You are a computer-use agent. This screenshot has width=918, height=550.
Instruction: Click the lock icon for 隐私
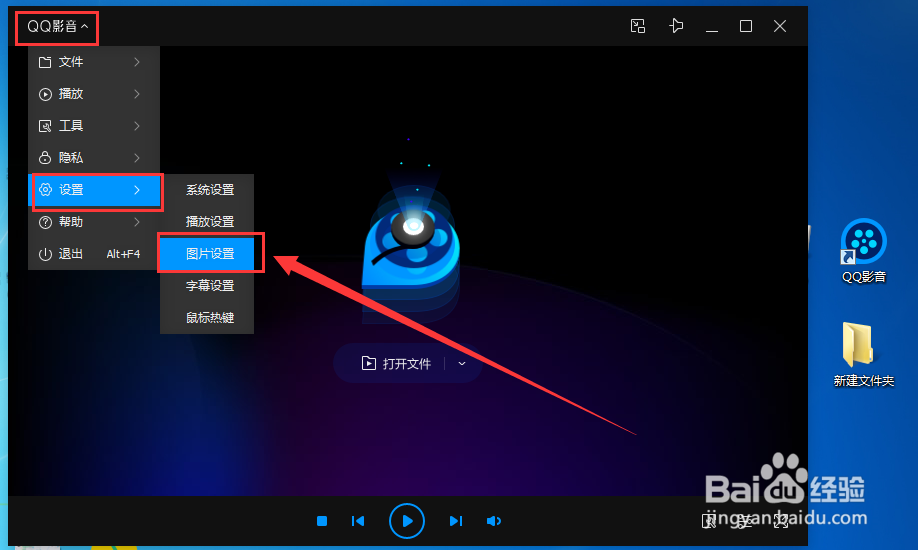pyautogui.click(x=45, y=158)
